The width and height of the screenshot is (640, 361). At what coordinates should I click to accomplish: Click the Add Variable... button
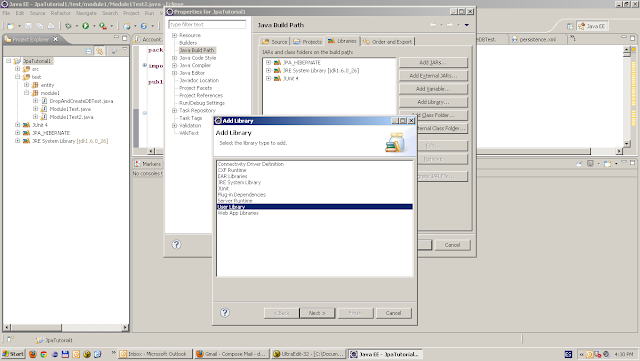(x=433, y=89)
